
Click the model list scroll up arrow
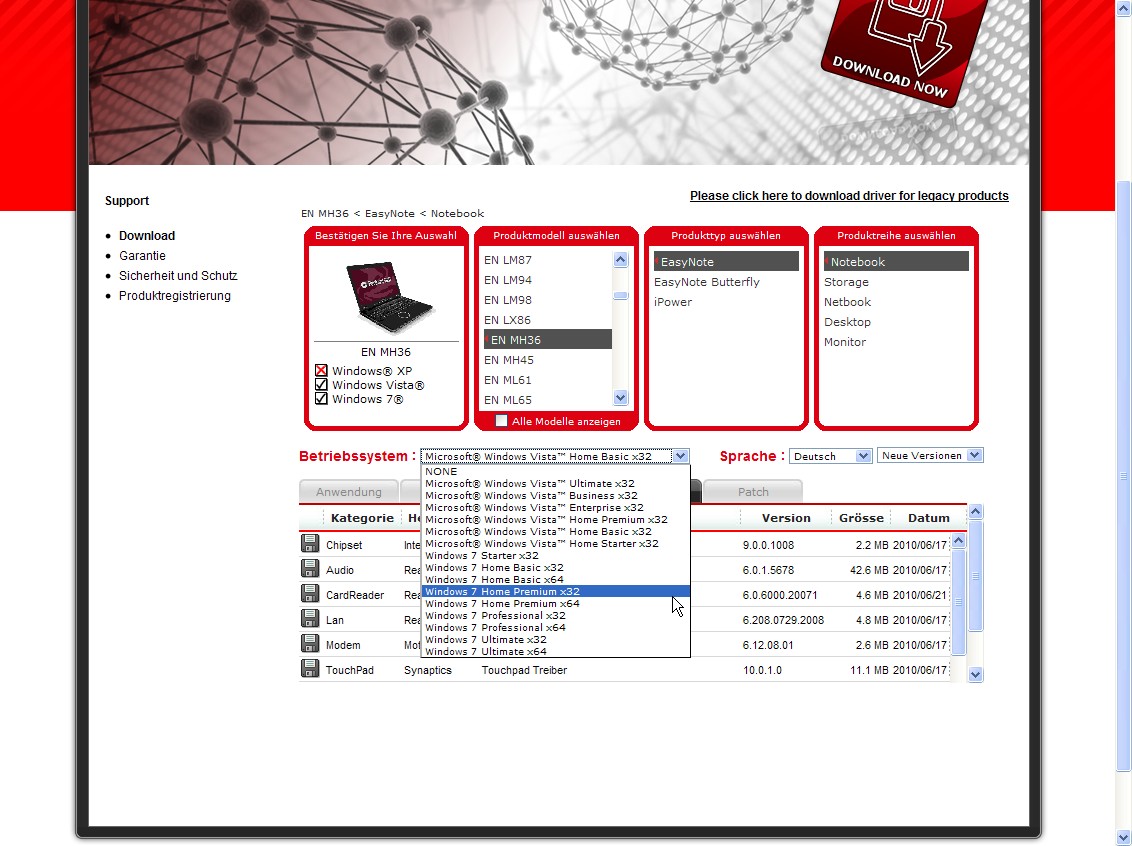[621, 260]
